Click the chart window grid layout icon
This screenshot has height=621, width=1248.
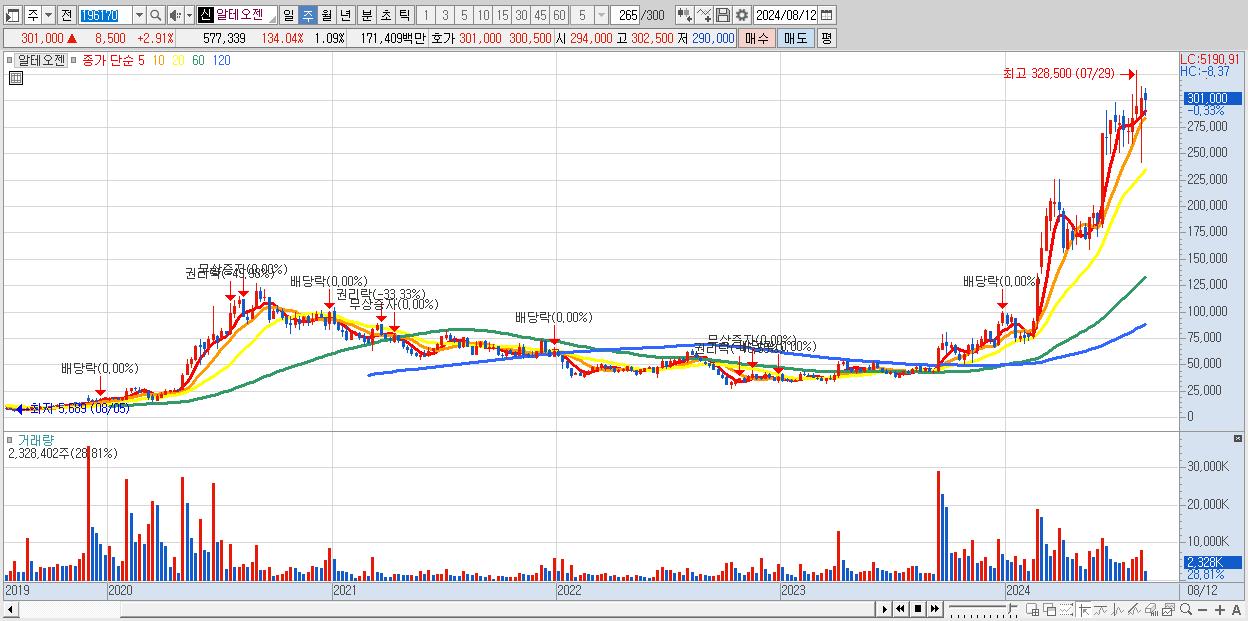point(1032,609)
